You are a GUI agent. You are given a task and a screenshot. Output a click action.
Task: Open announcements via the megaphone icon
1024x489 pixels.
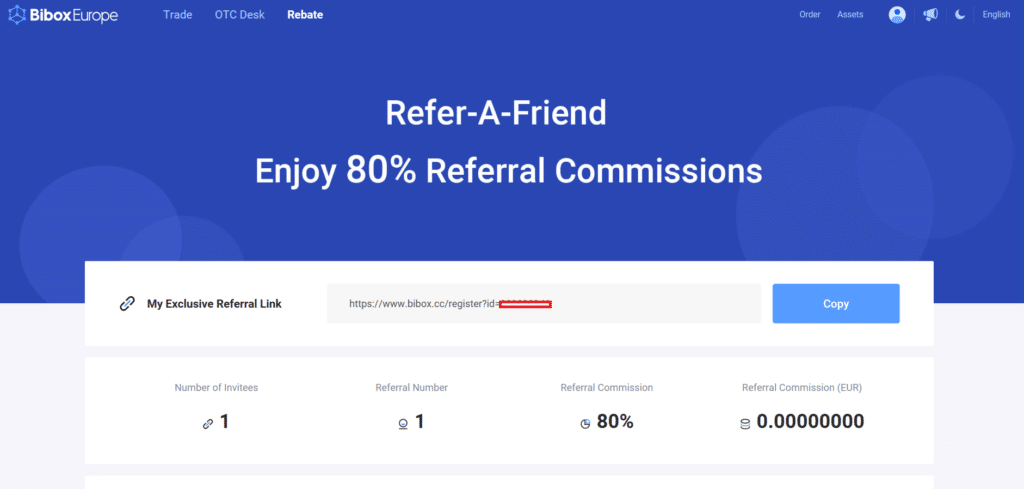930,15
